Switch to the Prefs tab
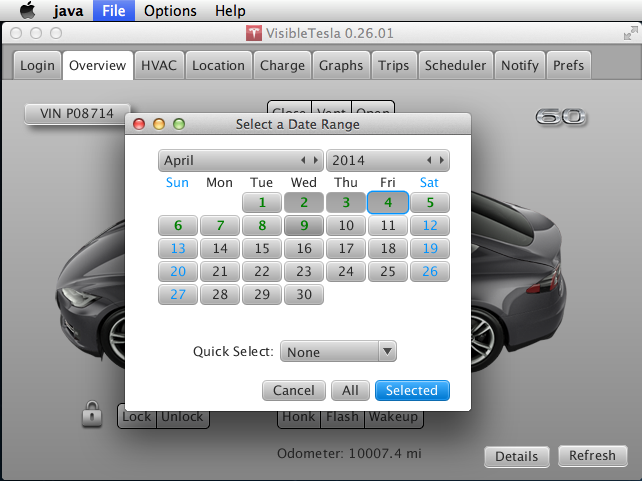642x481 pixels. tap(569, 65)
